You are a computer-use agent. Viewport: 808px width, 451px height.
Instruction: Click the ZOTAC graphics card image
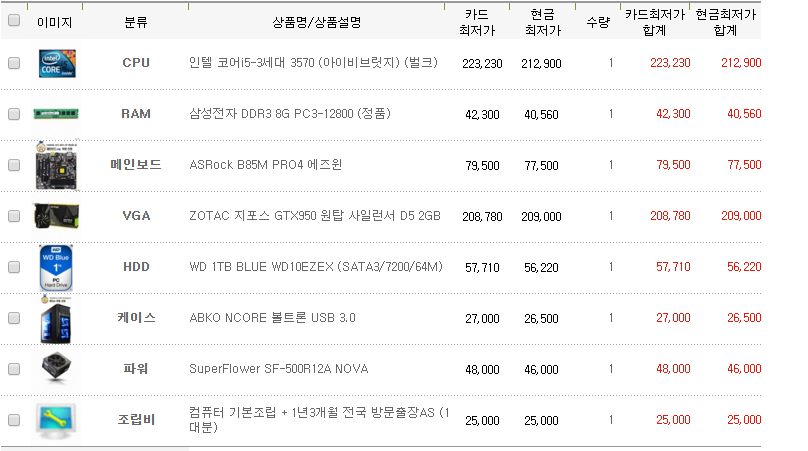(x=54, y=215)
